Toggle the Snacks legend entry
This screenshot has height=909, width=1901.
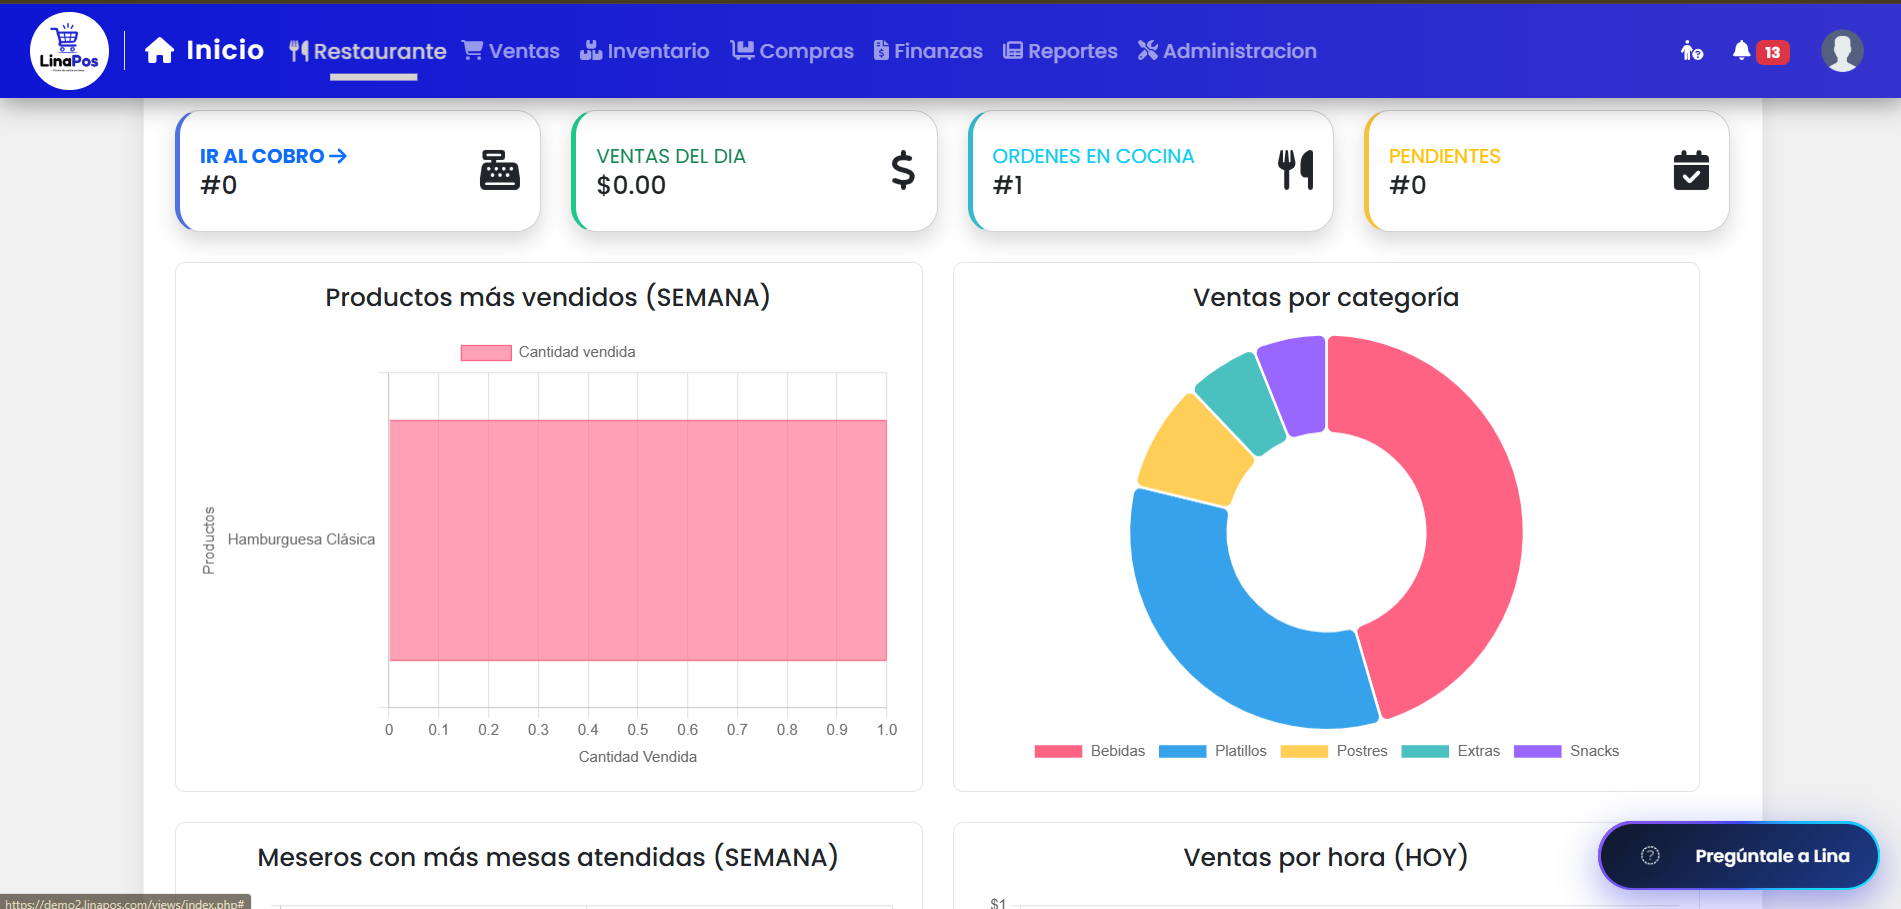(1567, 751)
